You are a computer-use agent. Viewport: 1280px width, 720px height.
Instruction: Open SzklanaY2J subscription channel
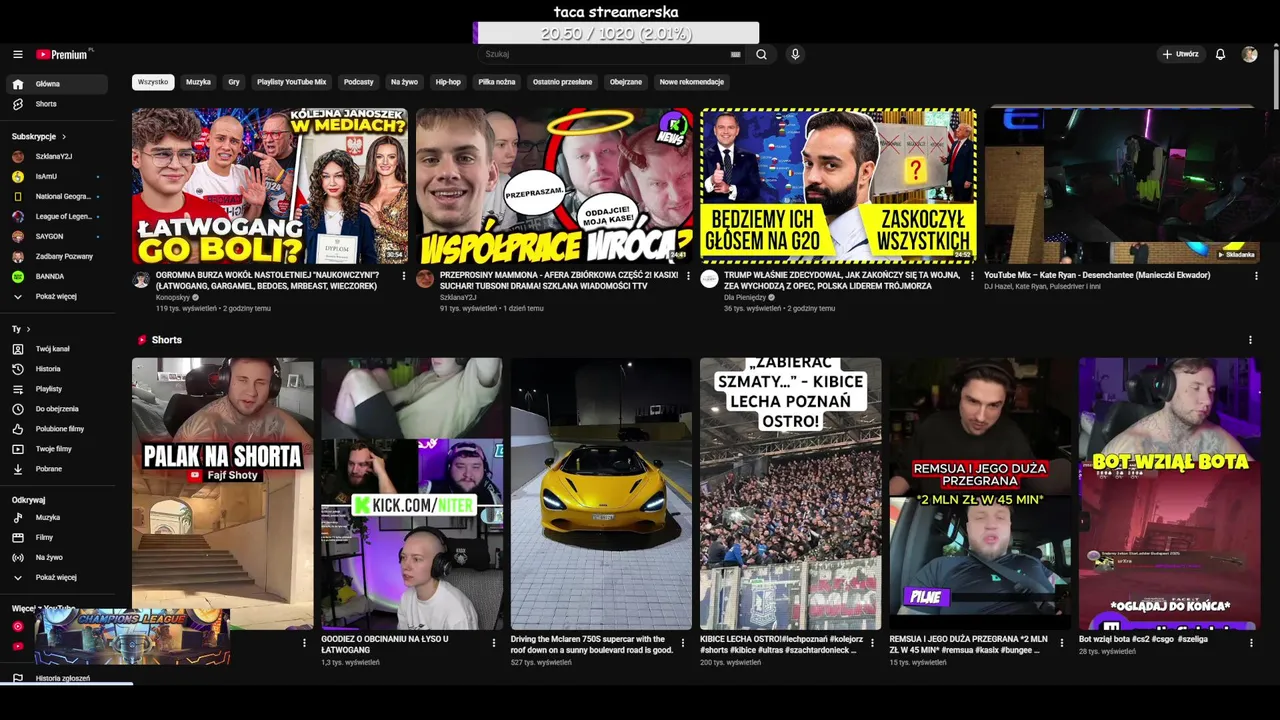57,156
